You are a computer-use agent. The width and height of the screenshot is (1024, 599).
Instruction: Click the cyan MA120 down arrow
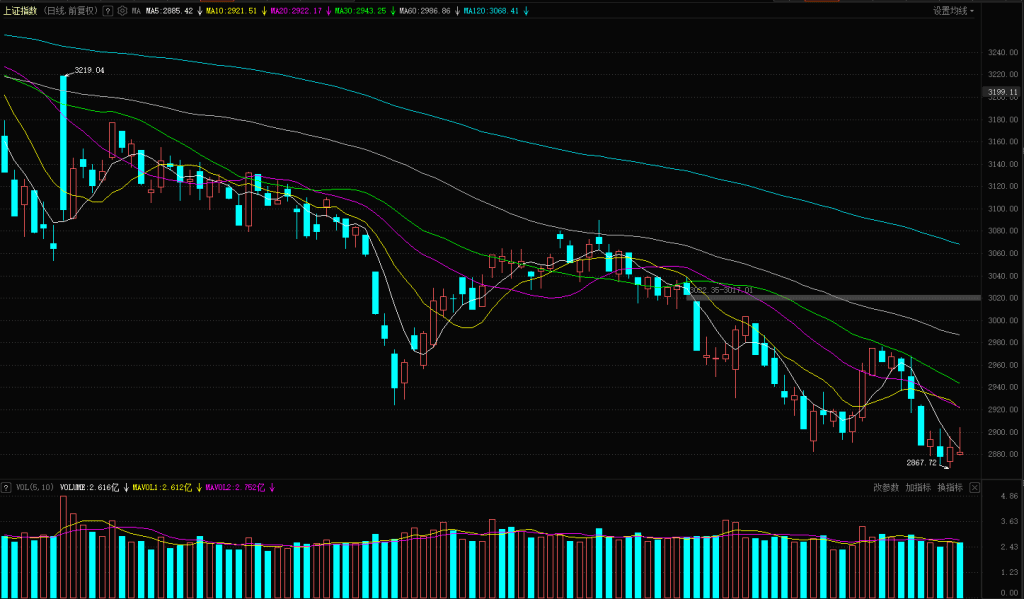tap(527, 11)
